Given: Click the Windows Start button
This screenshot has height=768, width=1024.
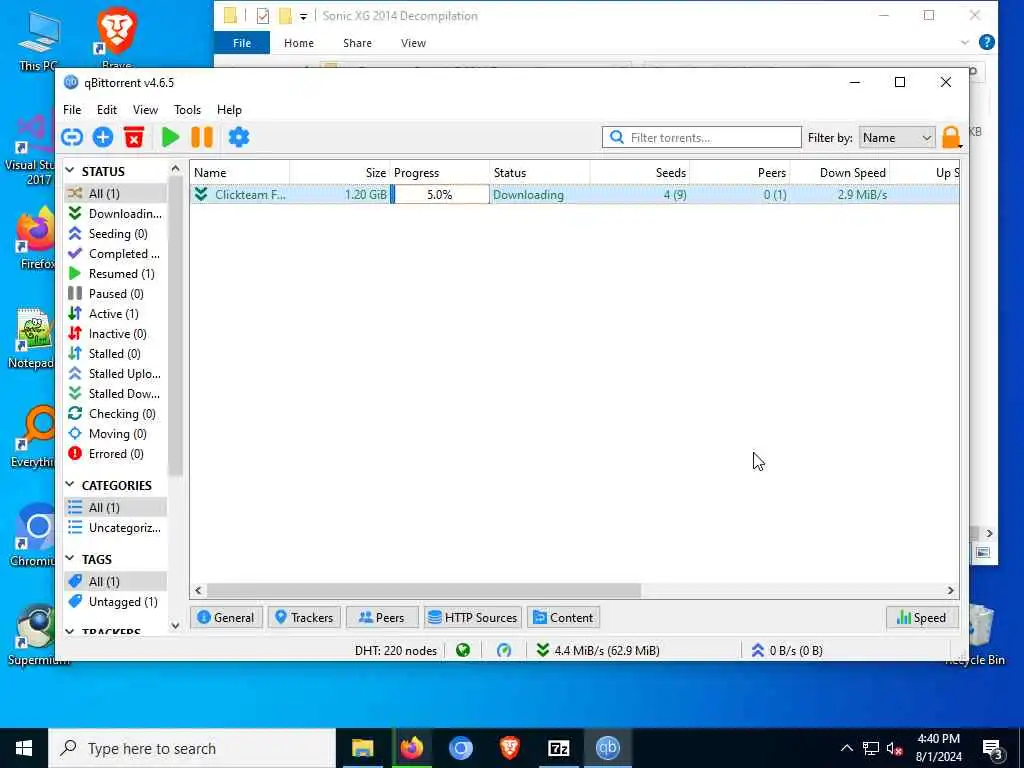Looking at the screenshot, I should (x=24, y=748).
